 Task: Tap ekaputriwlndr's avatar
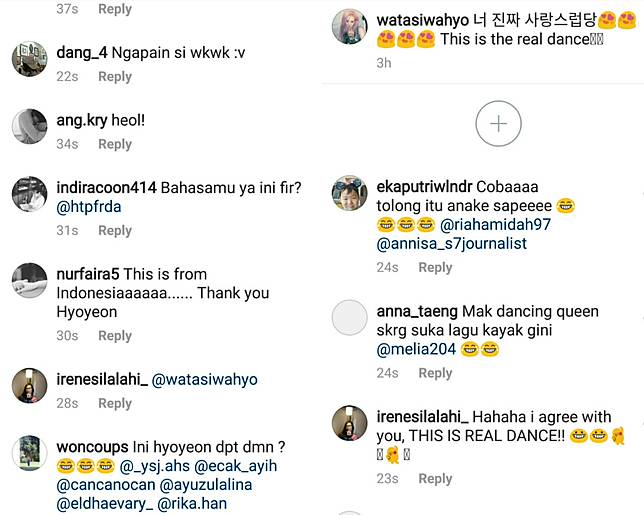click(x=350, y=194)
